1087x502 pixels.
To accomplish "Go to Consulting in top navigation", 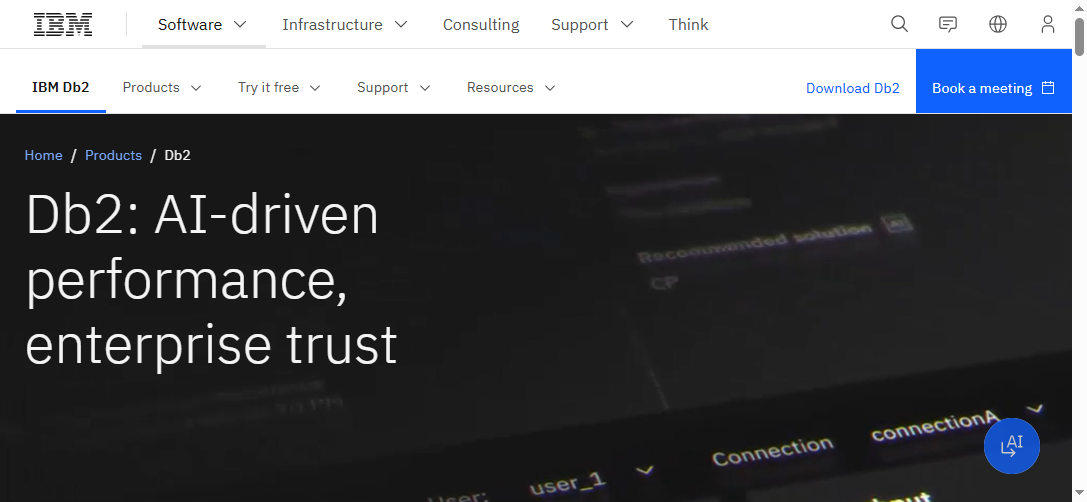I will pos(481,24).
